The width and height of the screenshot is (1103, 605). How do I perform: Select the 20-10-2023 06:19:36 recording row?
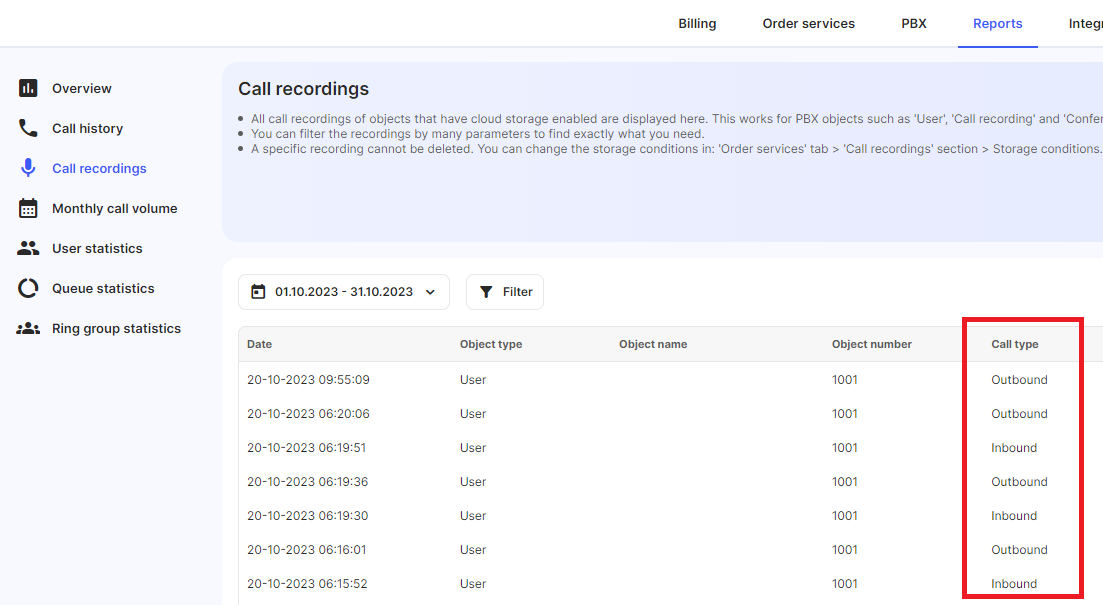click(x=670, y=482)
